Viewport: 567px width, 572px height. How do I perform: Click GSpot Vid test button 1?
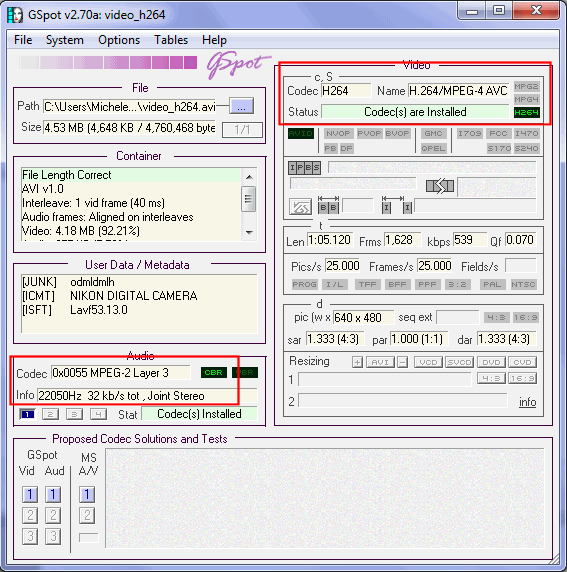[30, 495]
